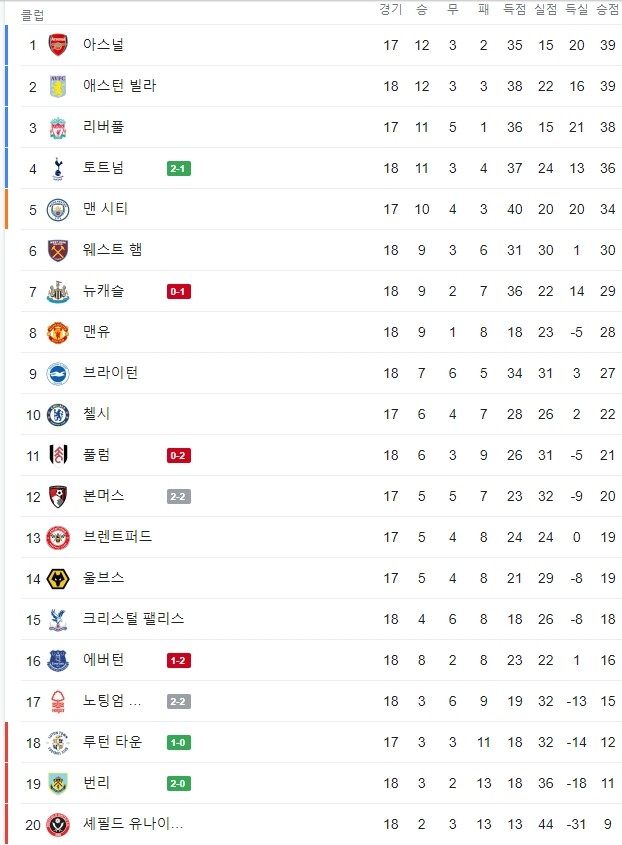Click the 브렌트퍼드 team name

117,537
